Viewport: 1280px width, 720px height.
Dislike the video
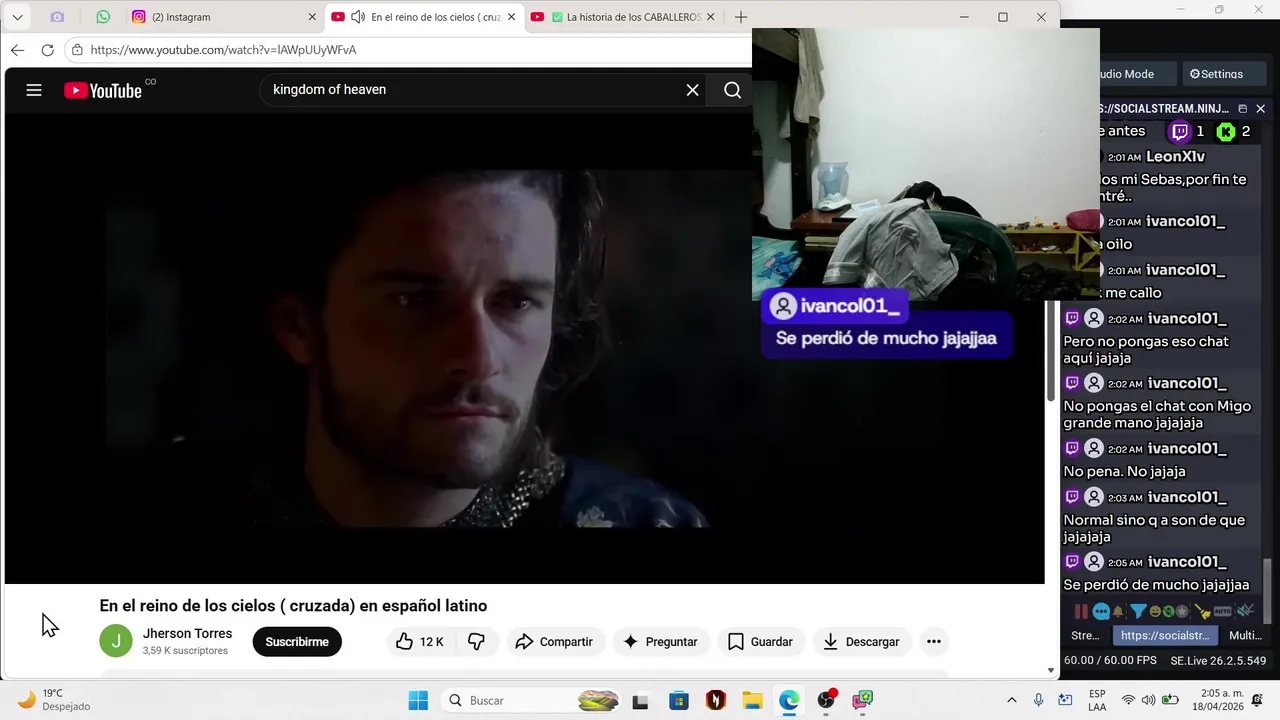click(476, 642)
